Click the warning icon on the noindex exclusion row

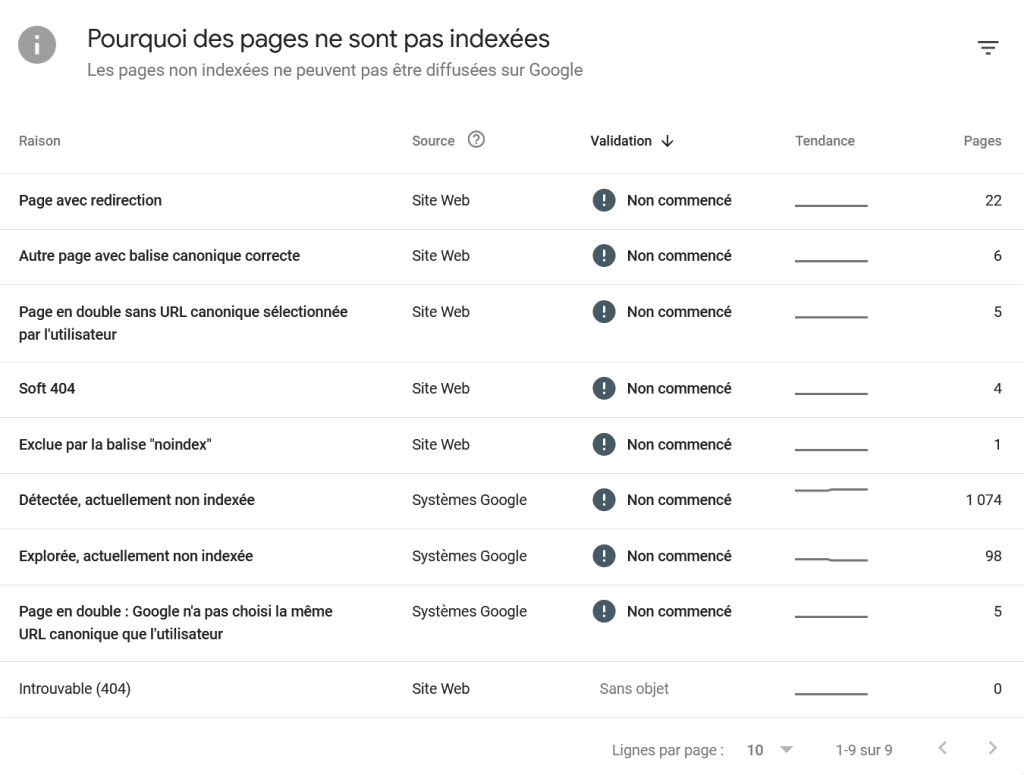click(603, 444)
